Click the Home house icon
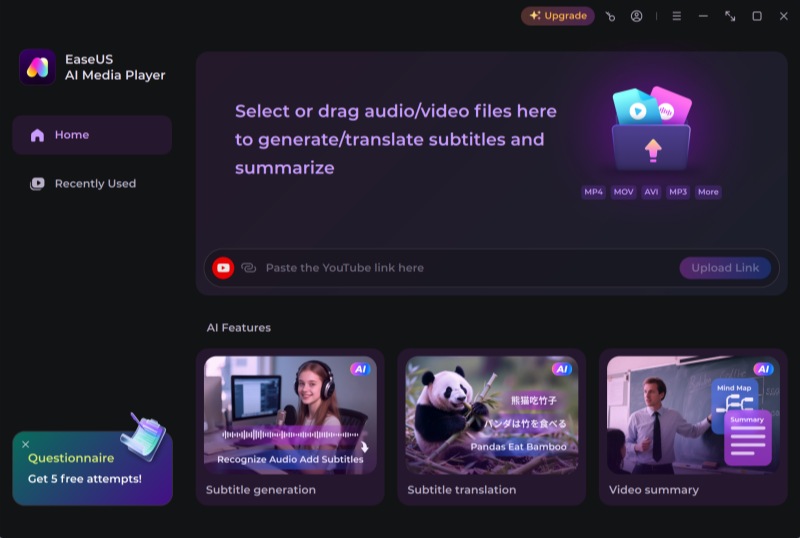 [37, 135]
